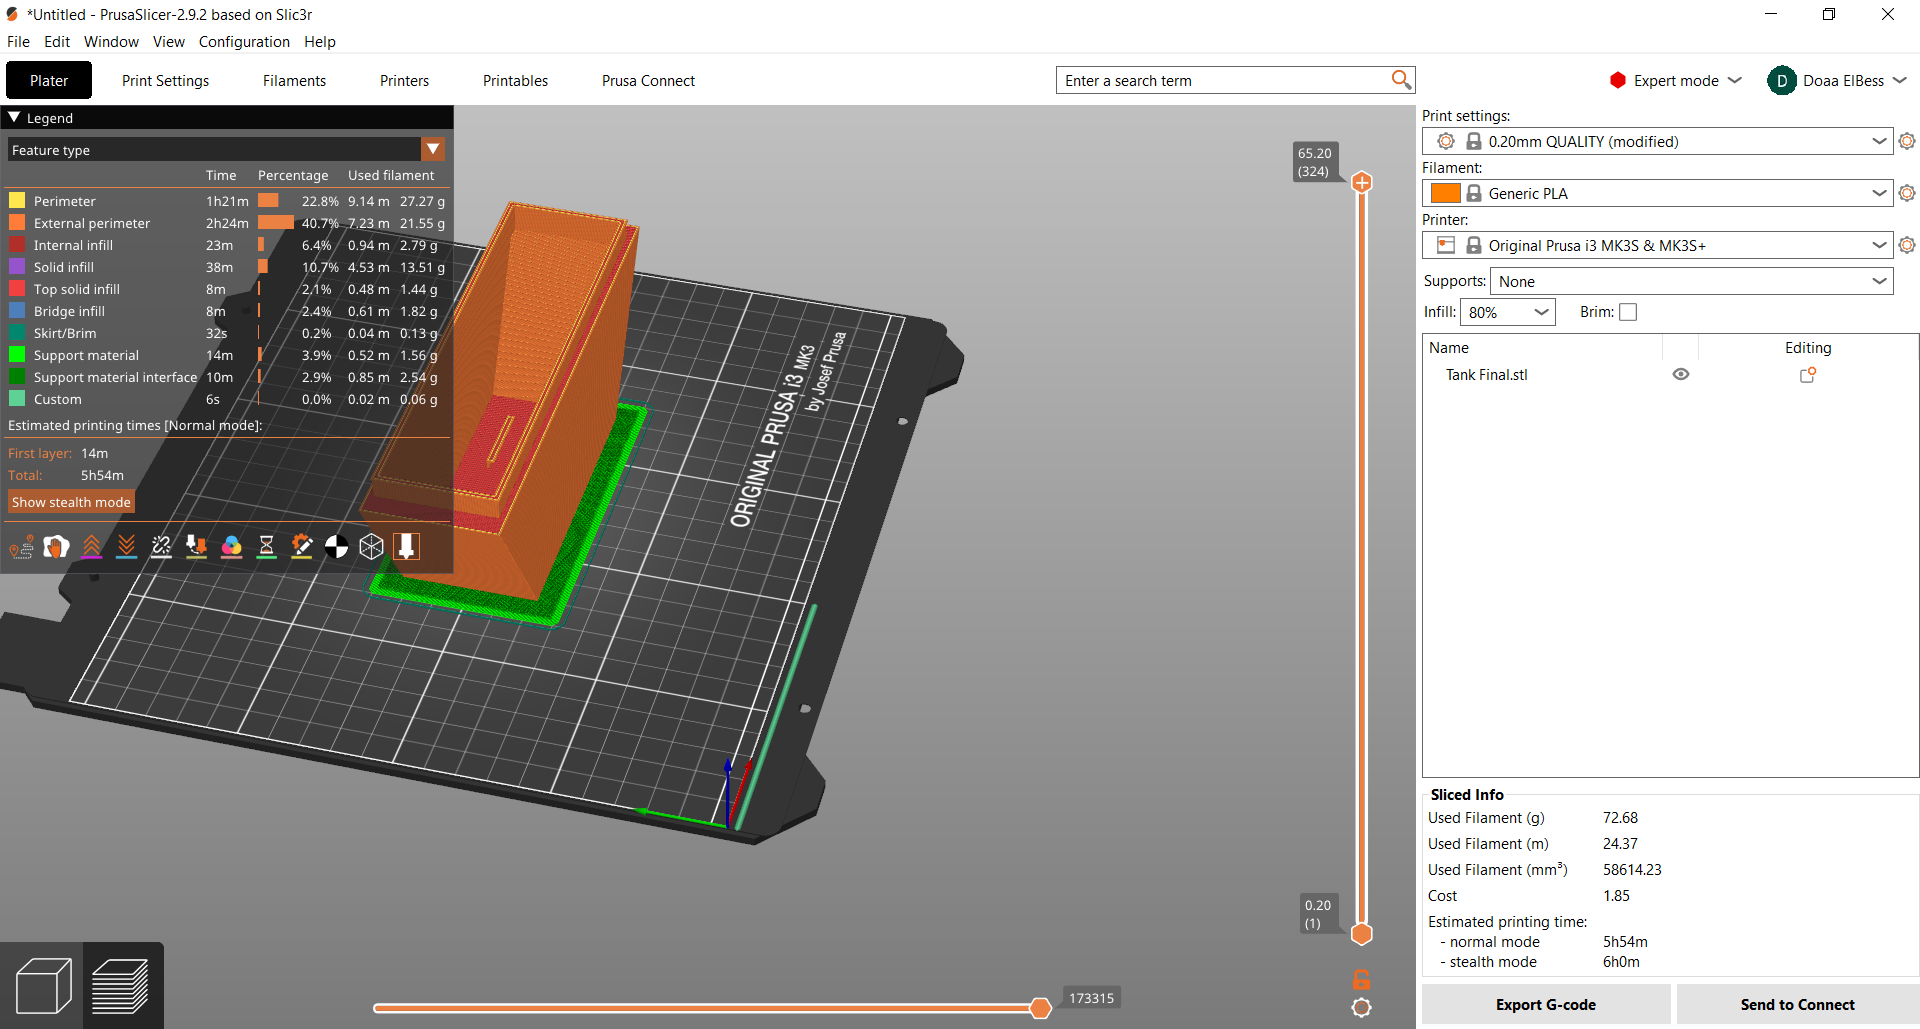The width and height of the screenshot is (1920, 1029).
Task: Toggle External perimeter feature in legend
Action: [x=226, y=223]
